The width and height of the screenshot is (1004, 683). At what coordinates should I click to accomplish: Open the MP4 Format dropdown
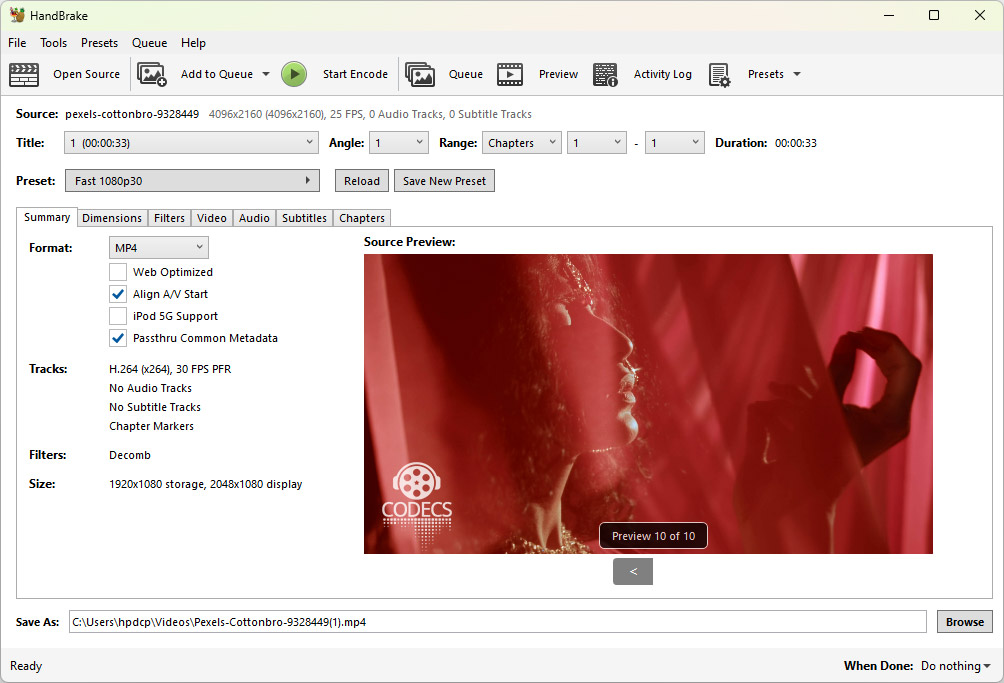pos(159,248)
